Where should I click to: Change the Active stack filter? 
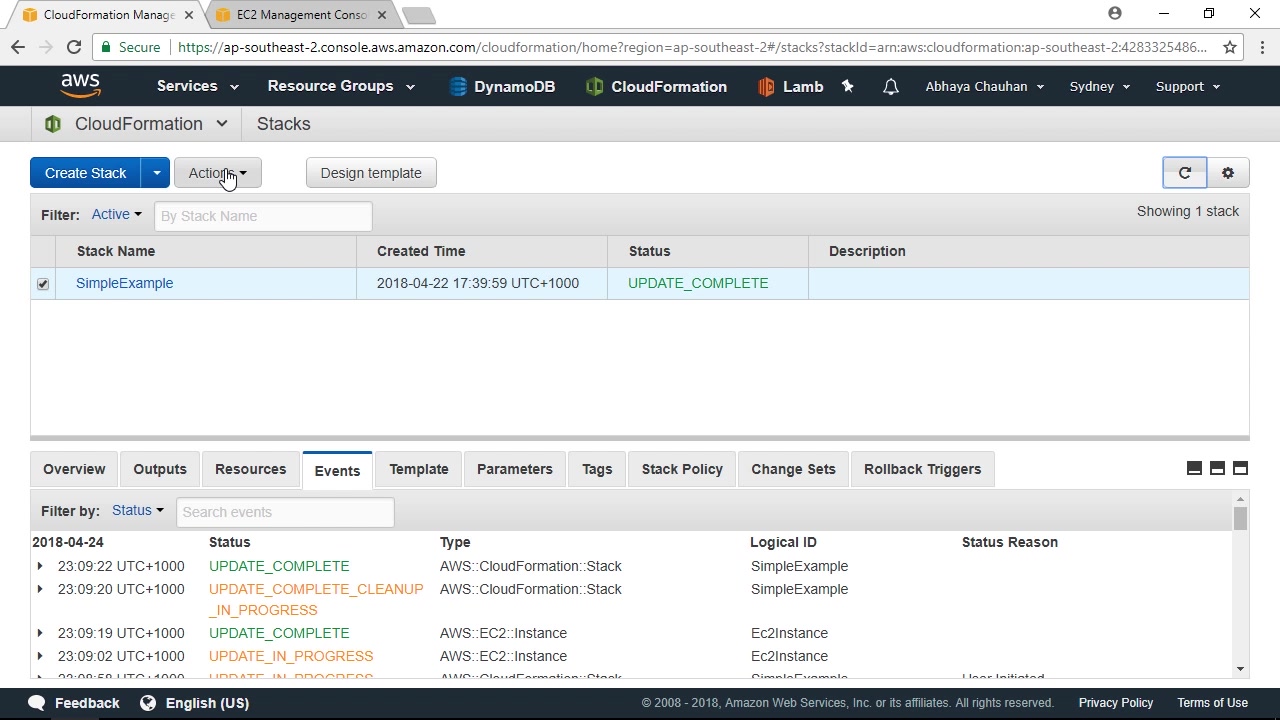(117, 214)
